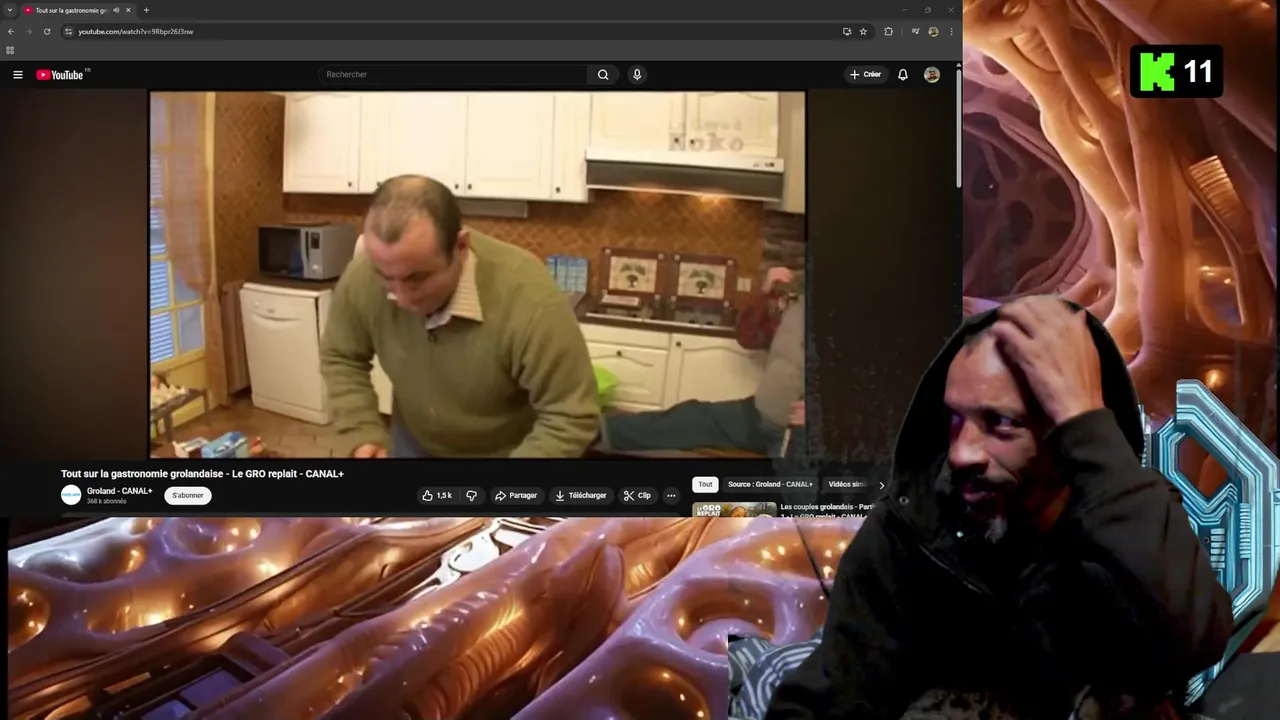The image size is (1280, 720).
Task: Open the browser extensions puzzle icon
Action: (888, 31)
